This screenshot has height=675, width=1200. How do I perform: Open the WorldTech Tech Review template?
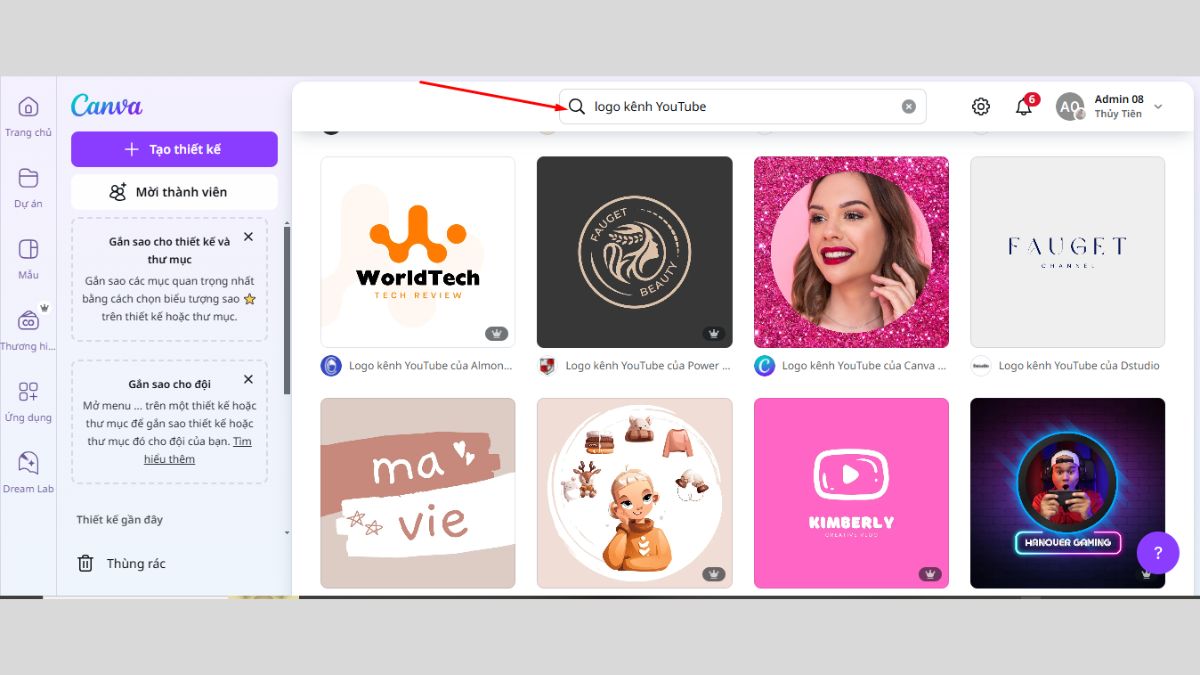[418, 252]
